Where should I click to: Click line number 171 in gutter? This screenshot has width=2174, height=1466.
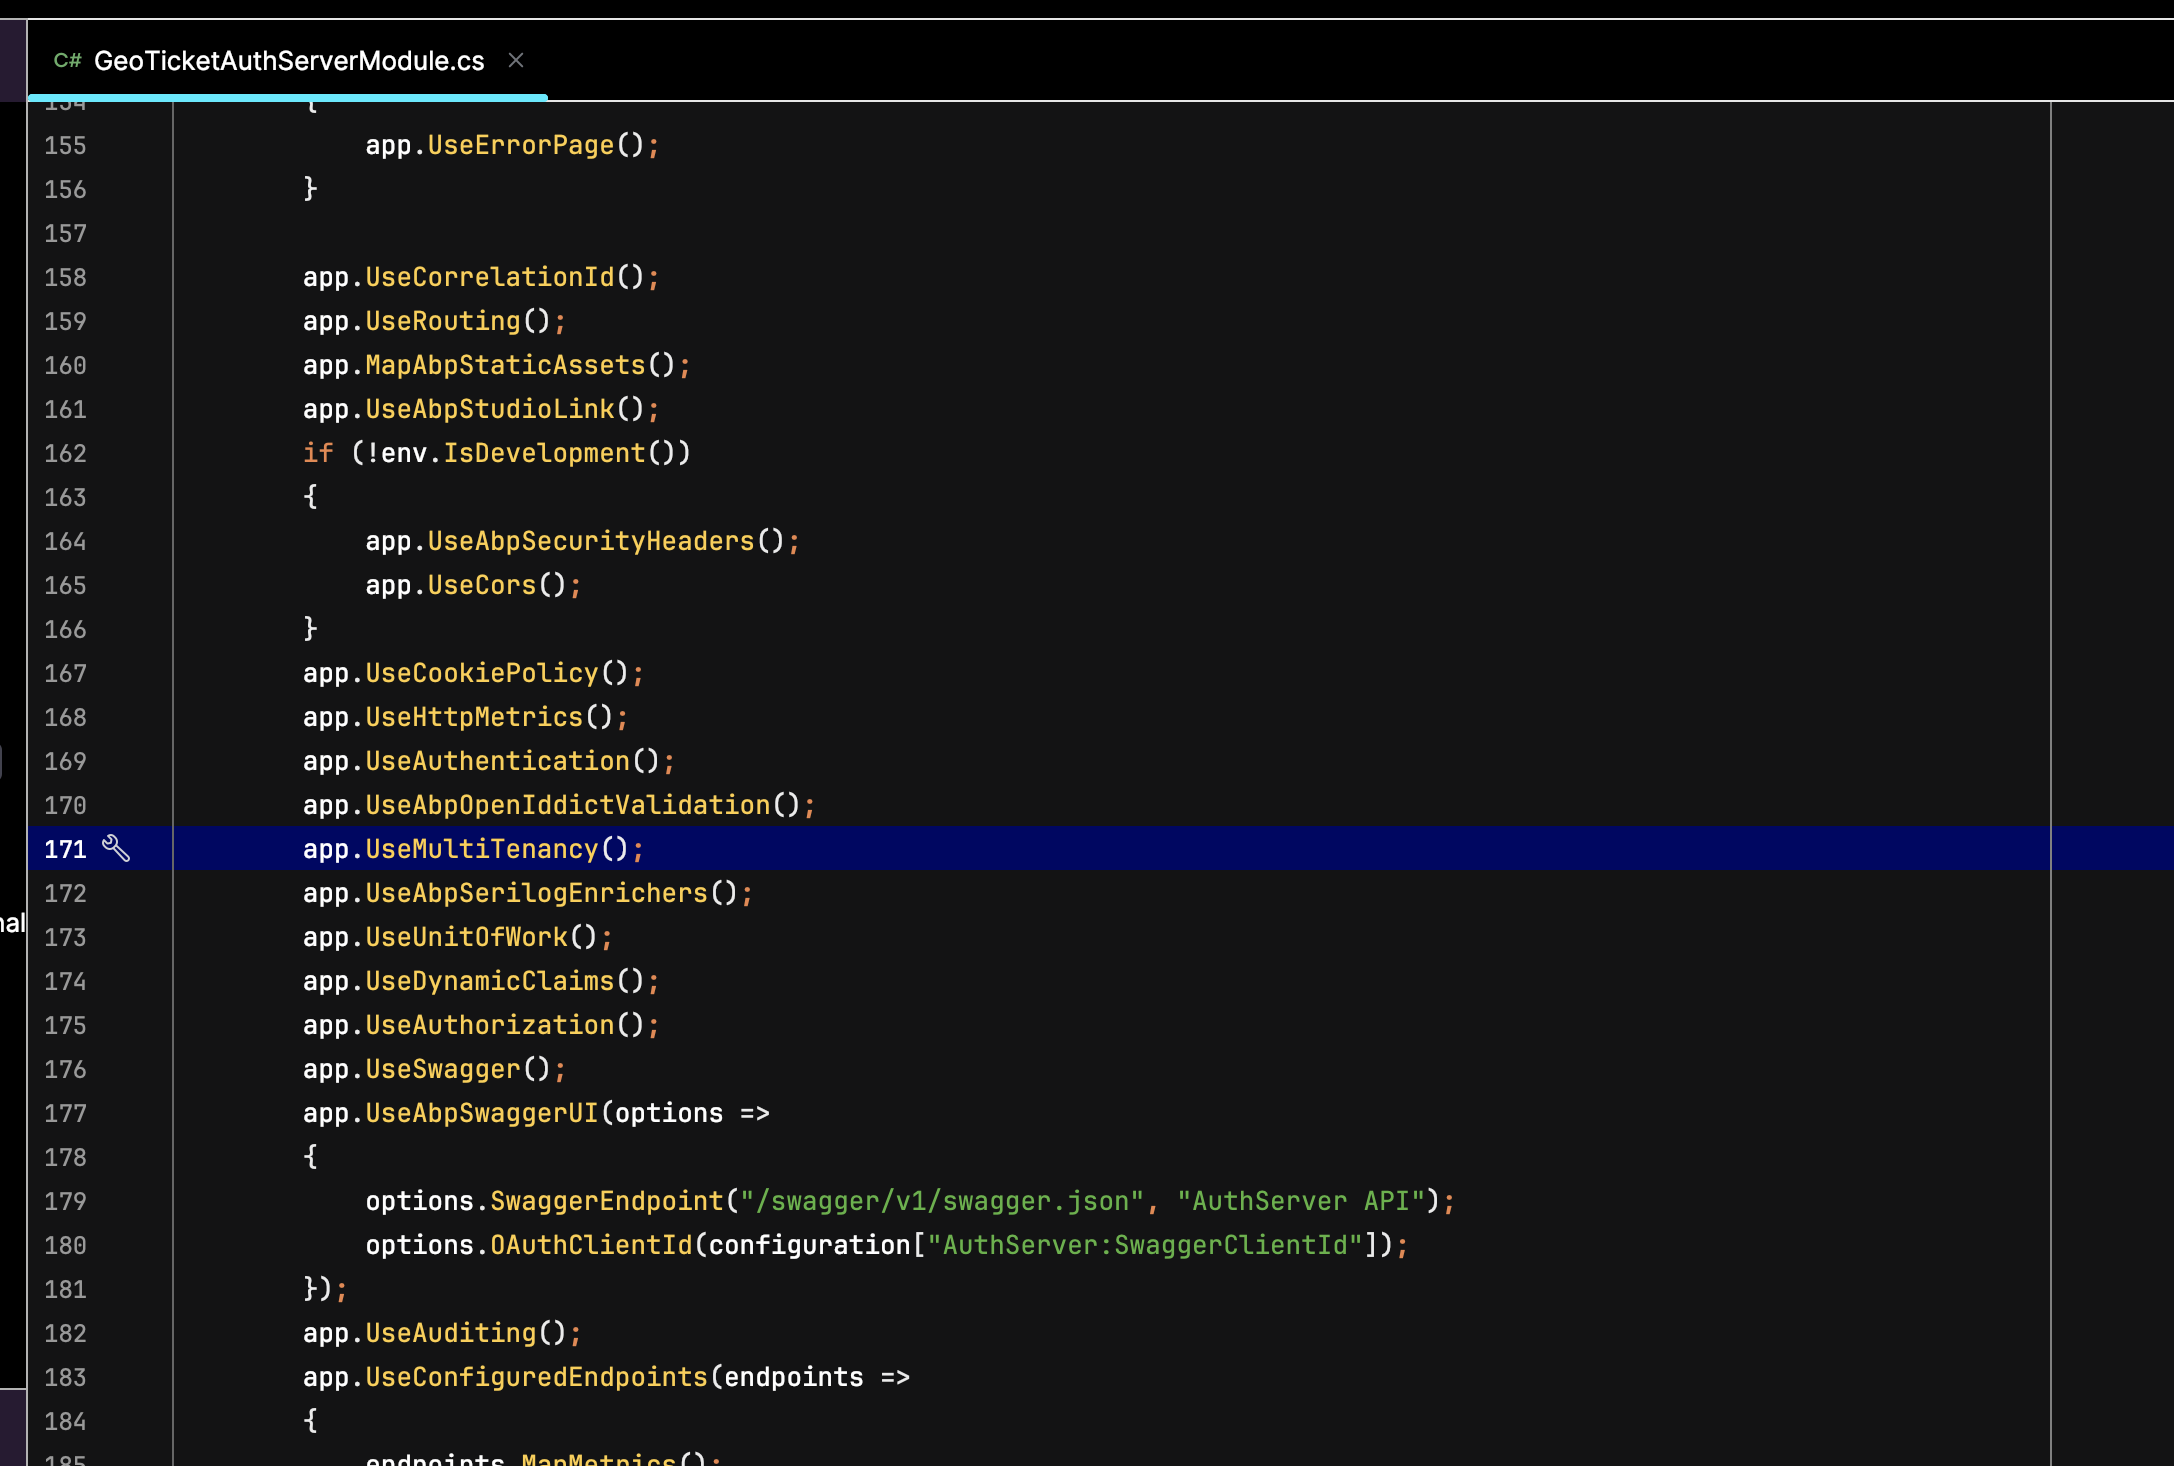click(x=65, y=849)
